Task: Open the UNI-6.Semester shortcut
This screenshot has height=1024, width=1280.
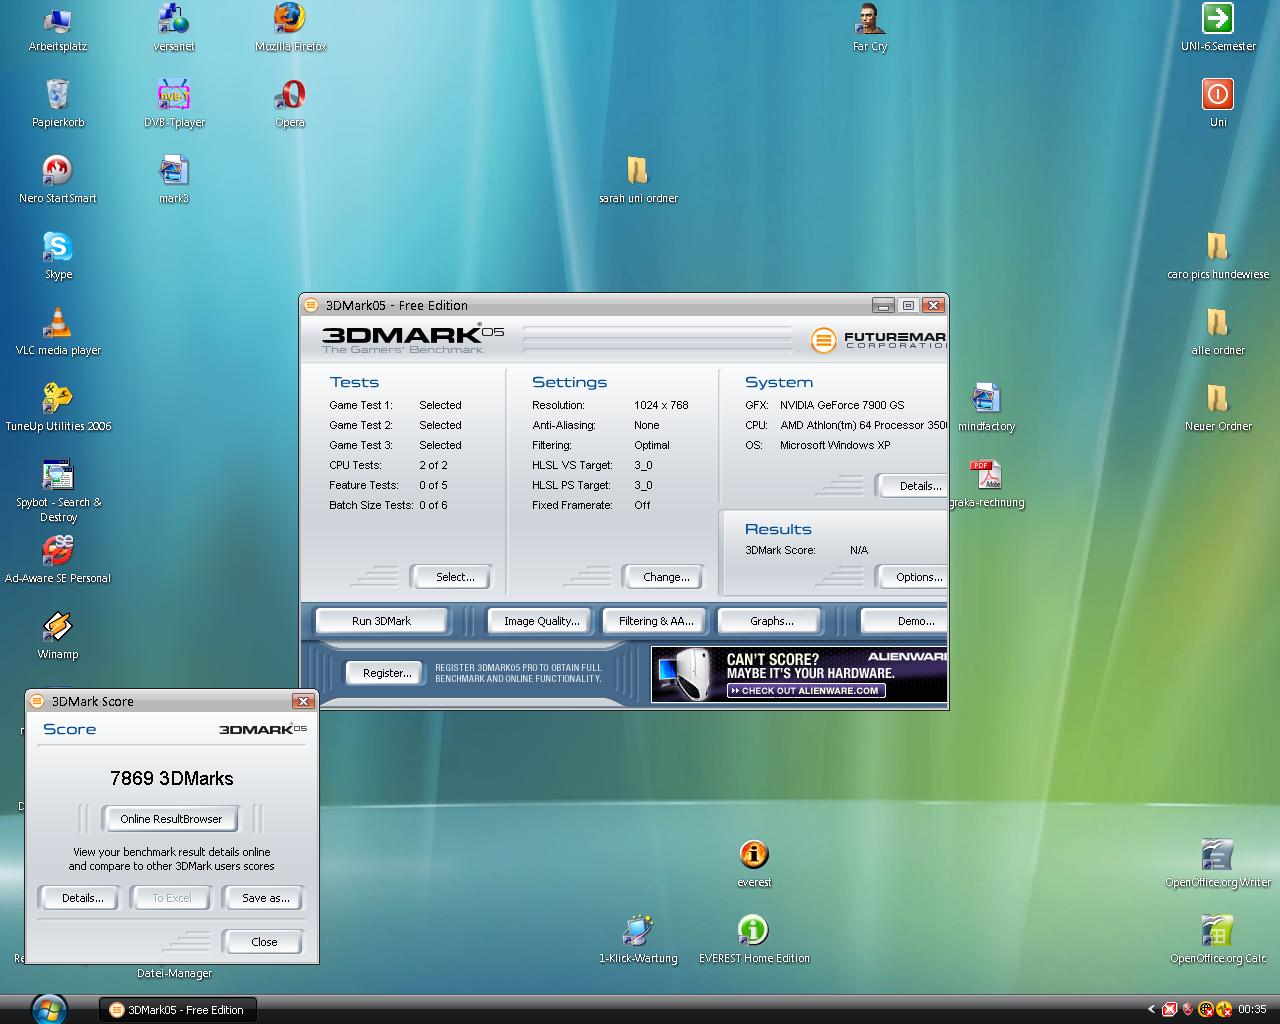Action: point(1218,29)
